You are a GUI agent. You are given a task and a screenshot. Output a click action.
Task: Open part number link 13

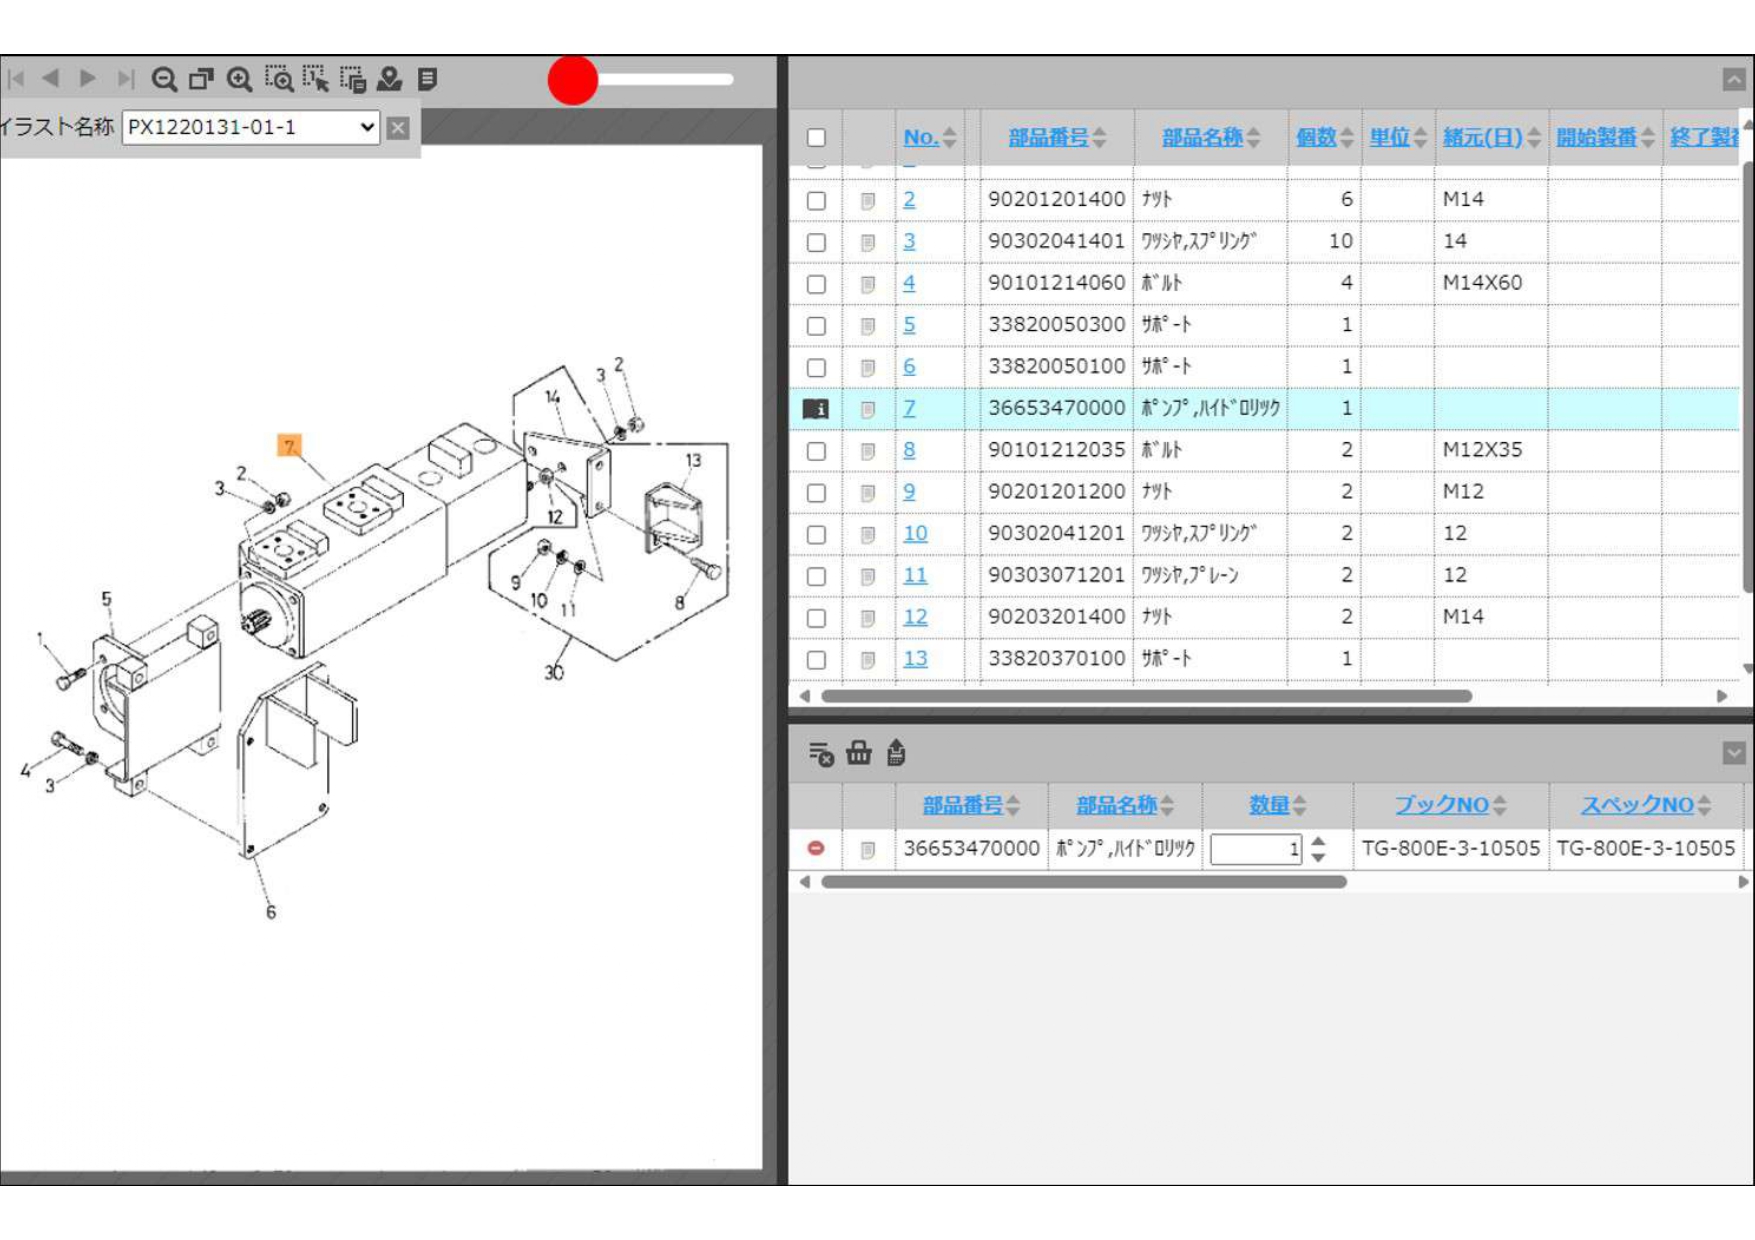[915, 659]
